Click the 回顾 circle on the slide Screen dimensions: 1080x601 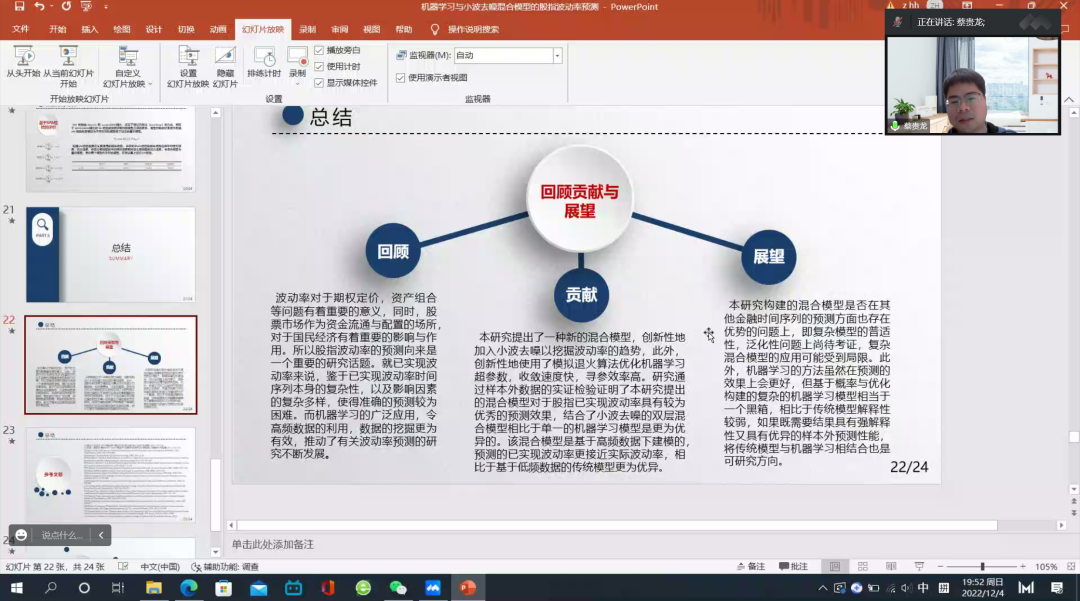[393, 251]
